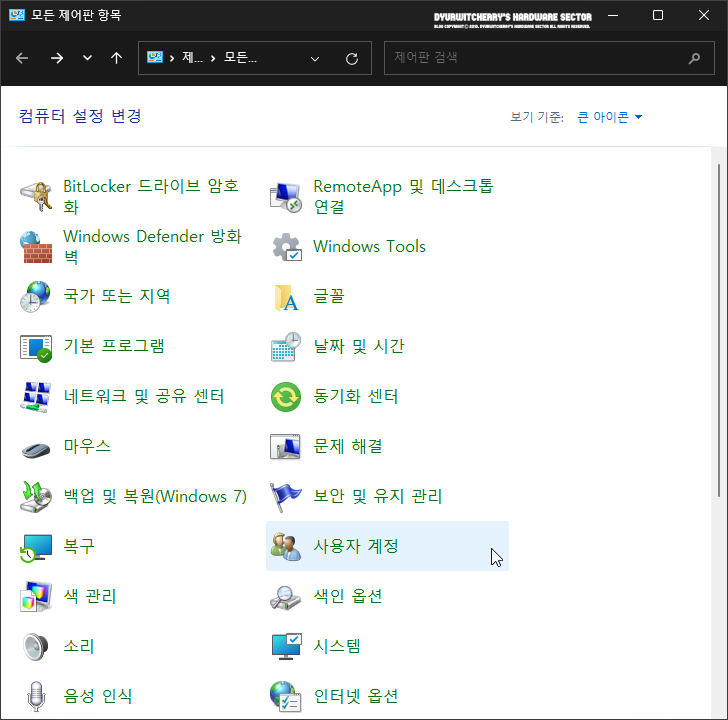Click the 네트워크 및 공유 센터 icon
The image size is (728, 720).
[x=36, y=397]
